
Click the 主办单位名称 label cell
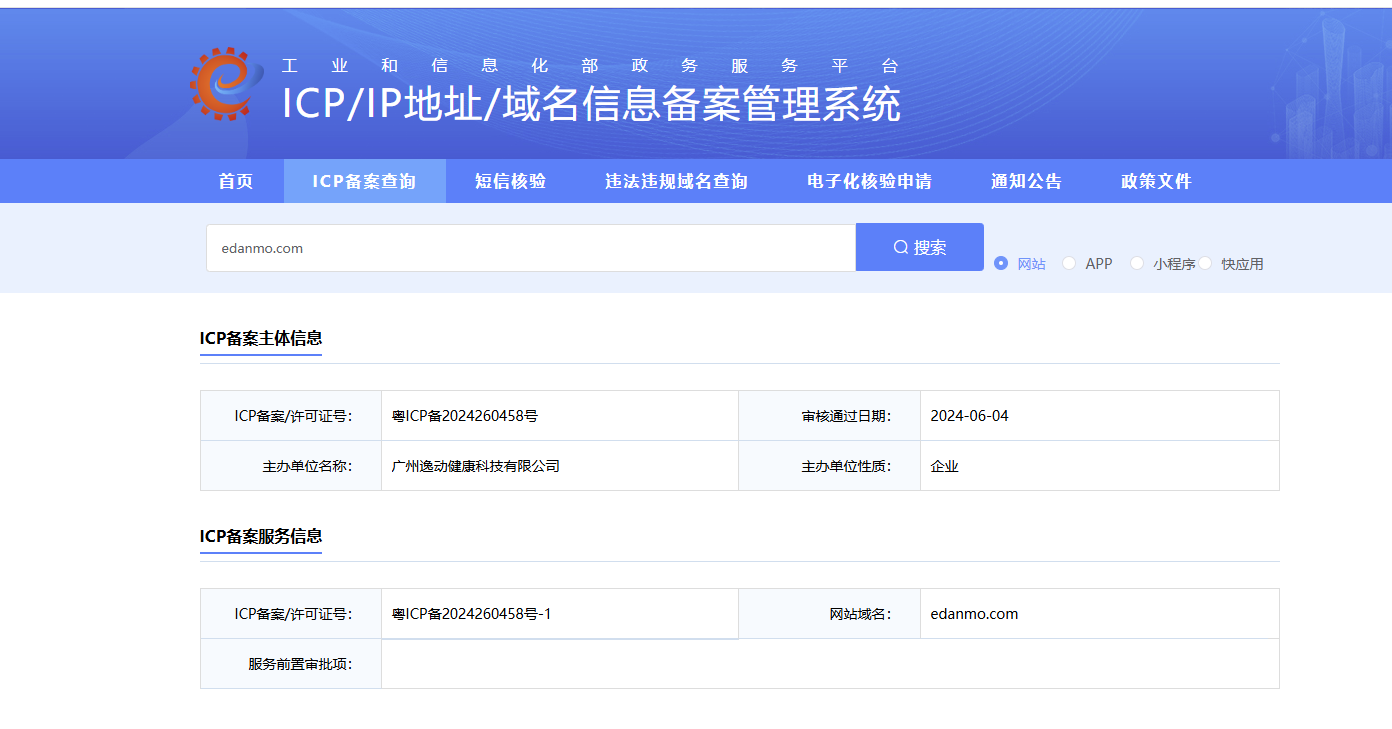pyautogui.click(x=291, y=466)
